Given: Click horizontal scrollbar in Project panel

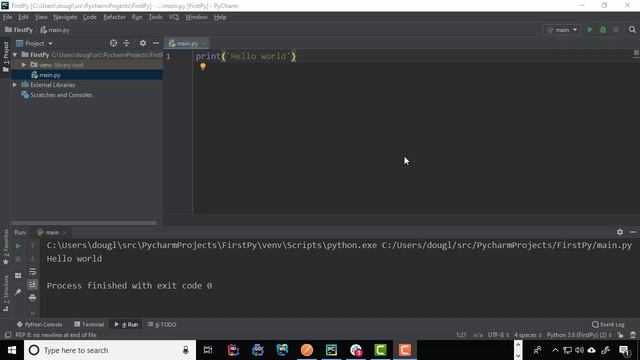Looking at the screenshot, I should click(x=84, y=223).
